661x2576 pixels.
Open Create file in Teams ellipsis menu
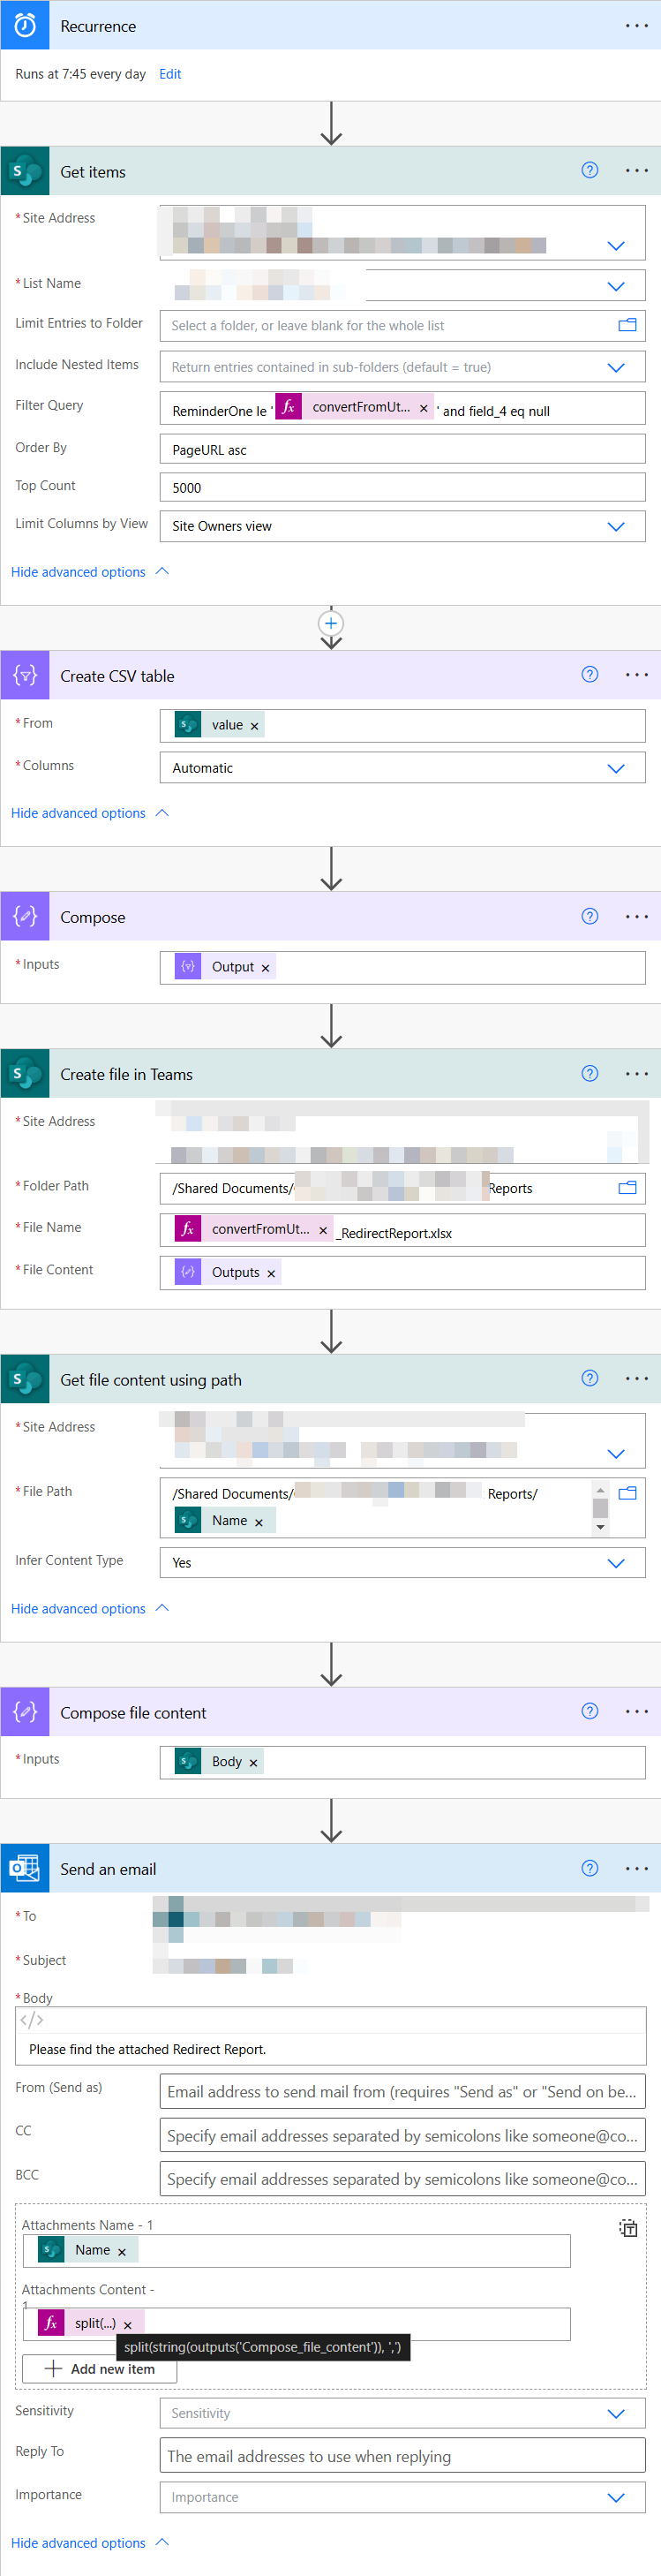pyautogui.click(x=636, y=1074)
